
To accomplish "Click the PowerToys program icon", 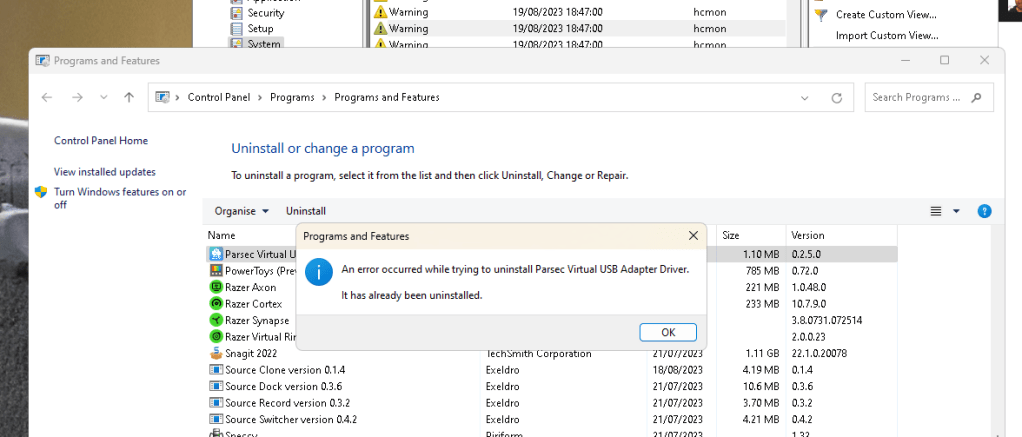I will (216, 271).
